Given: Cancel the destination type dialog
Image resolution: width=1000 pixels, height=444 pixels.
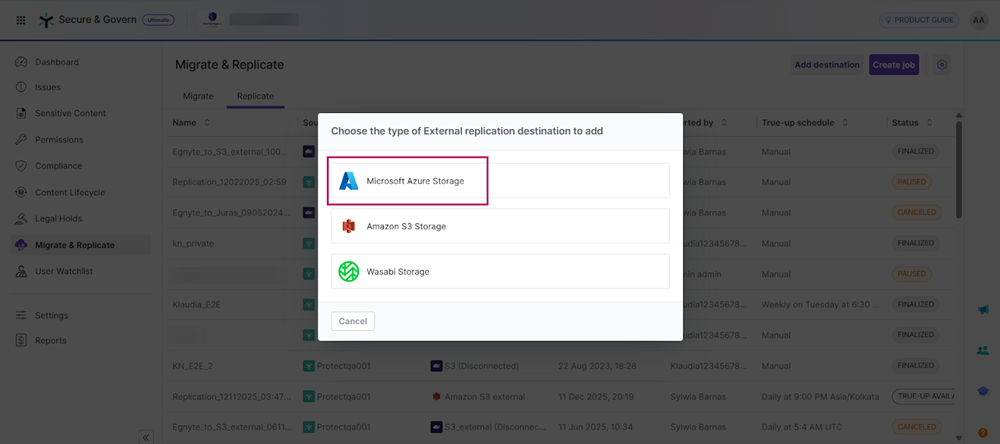Looking at the screenshot, I should pos(353,321).
